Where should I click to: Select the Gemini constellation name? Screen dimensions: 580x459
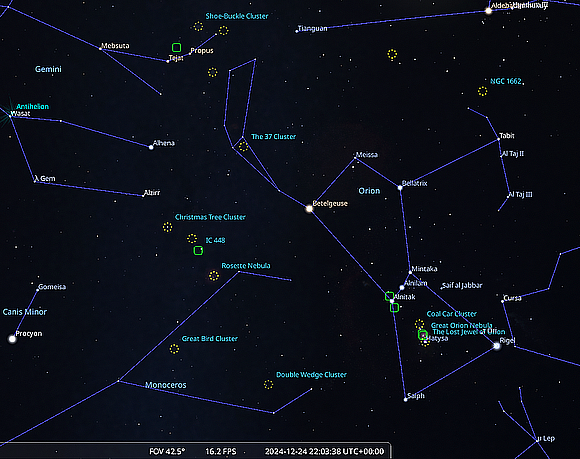tap(48, 69)
